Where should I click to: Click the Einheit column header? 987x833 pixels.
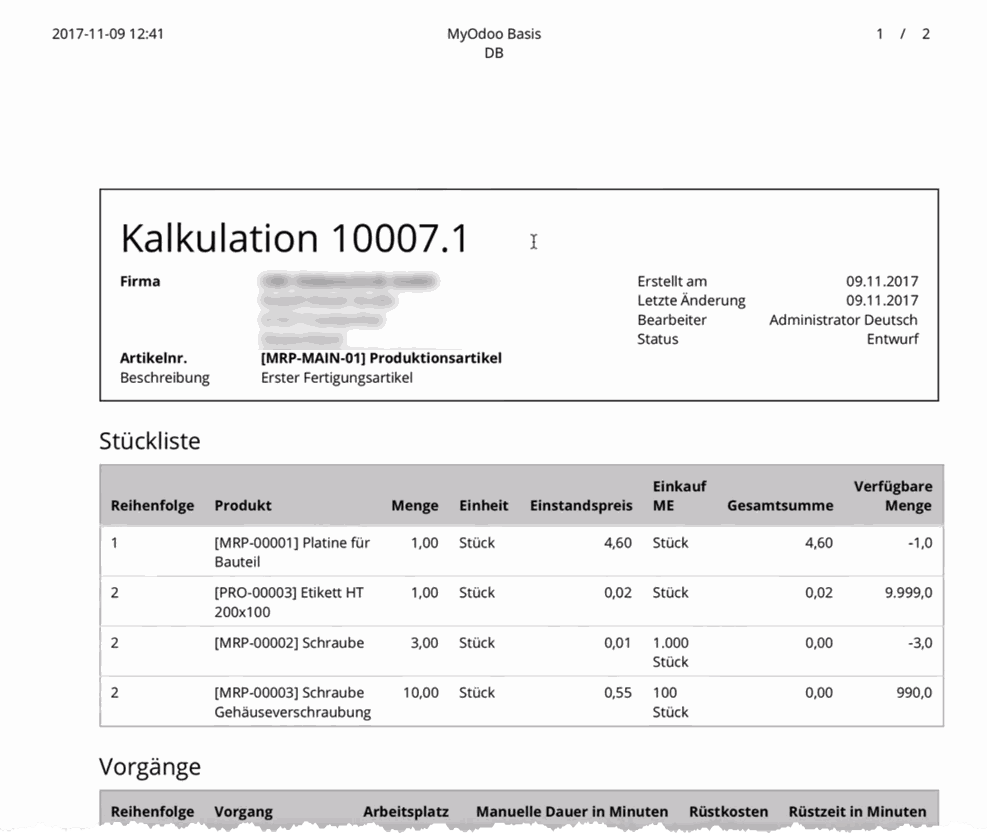point(483,506)
